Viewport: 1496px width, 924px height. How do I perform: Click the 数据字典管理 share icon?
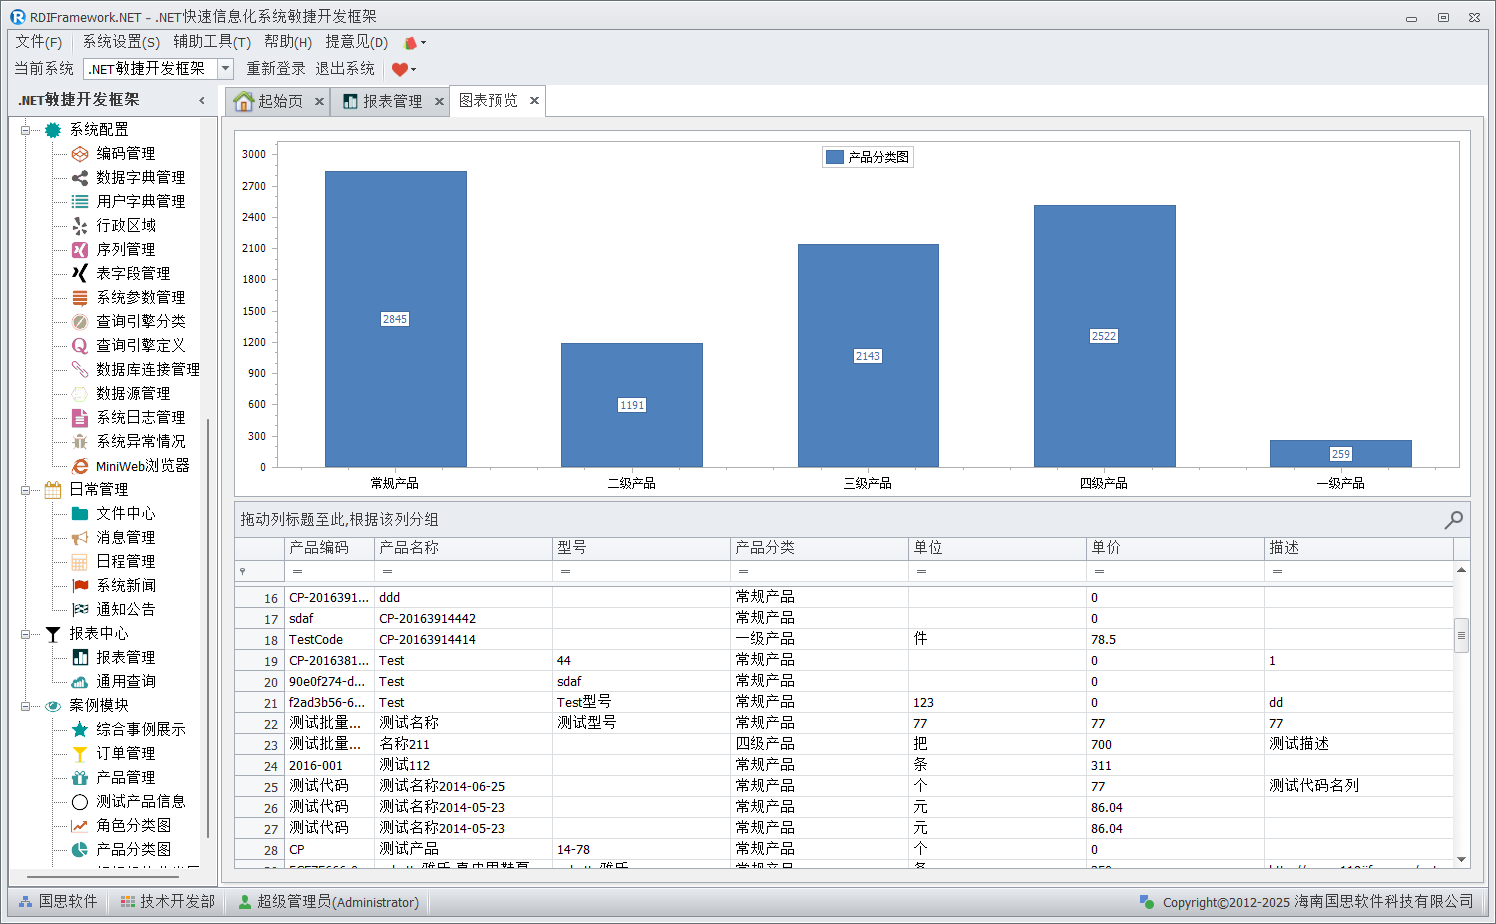tap(80, 178)
